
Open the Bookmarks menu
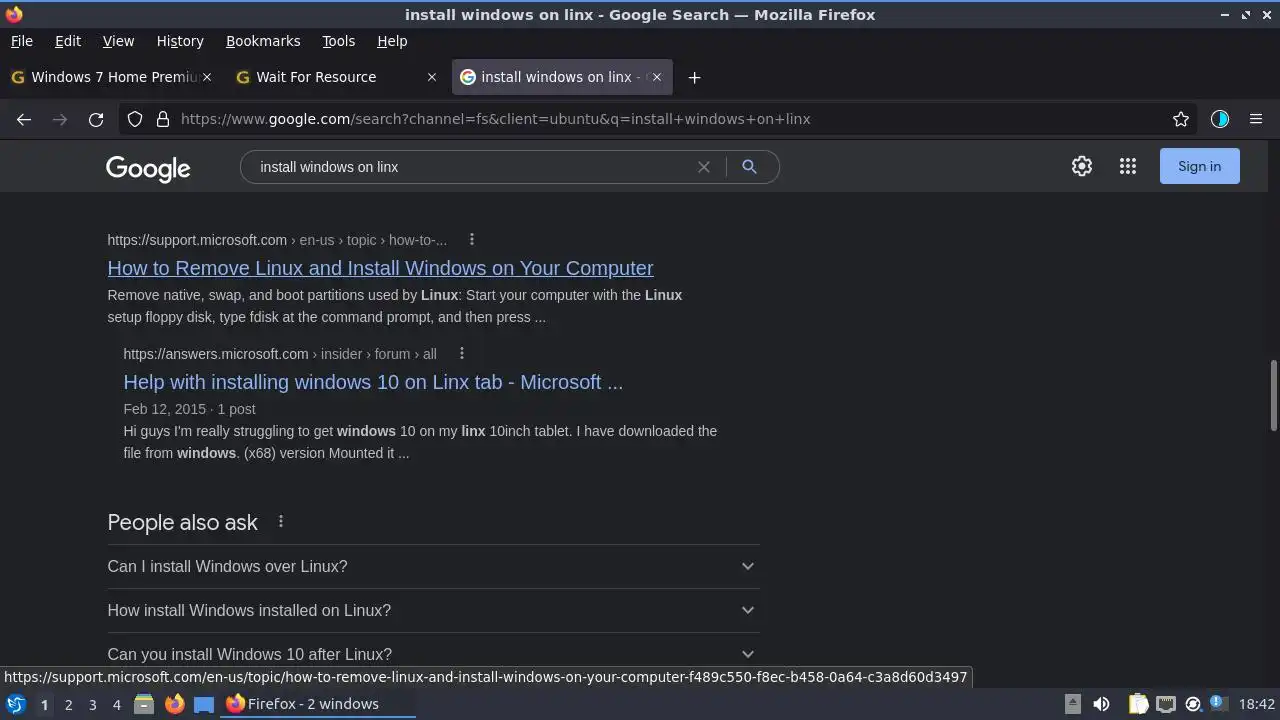pos(263,41)
